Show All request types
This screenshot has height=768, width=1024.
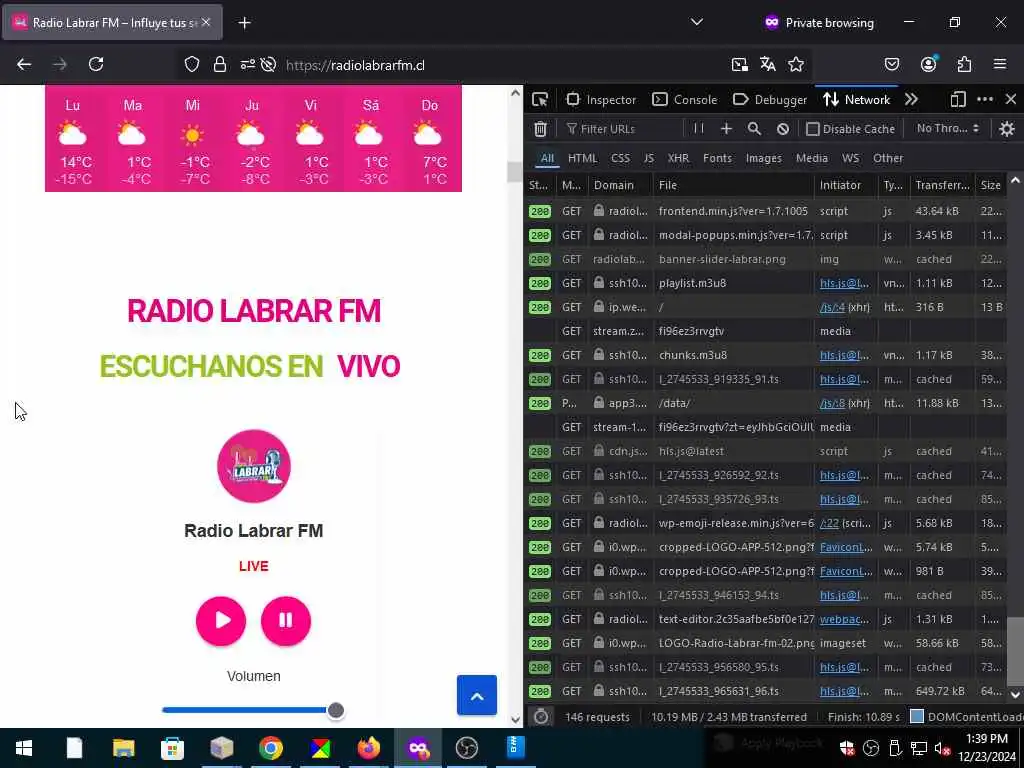click(547, 158)
